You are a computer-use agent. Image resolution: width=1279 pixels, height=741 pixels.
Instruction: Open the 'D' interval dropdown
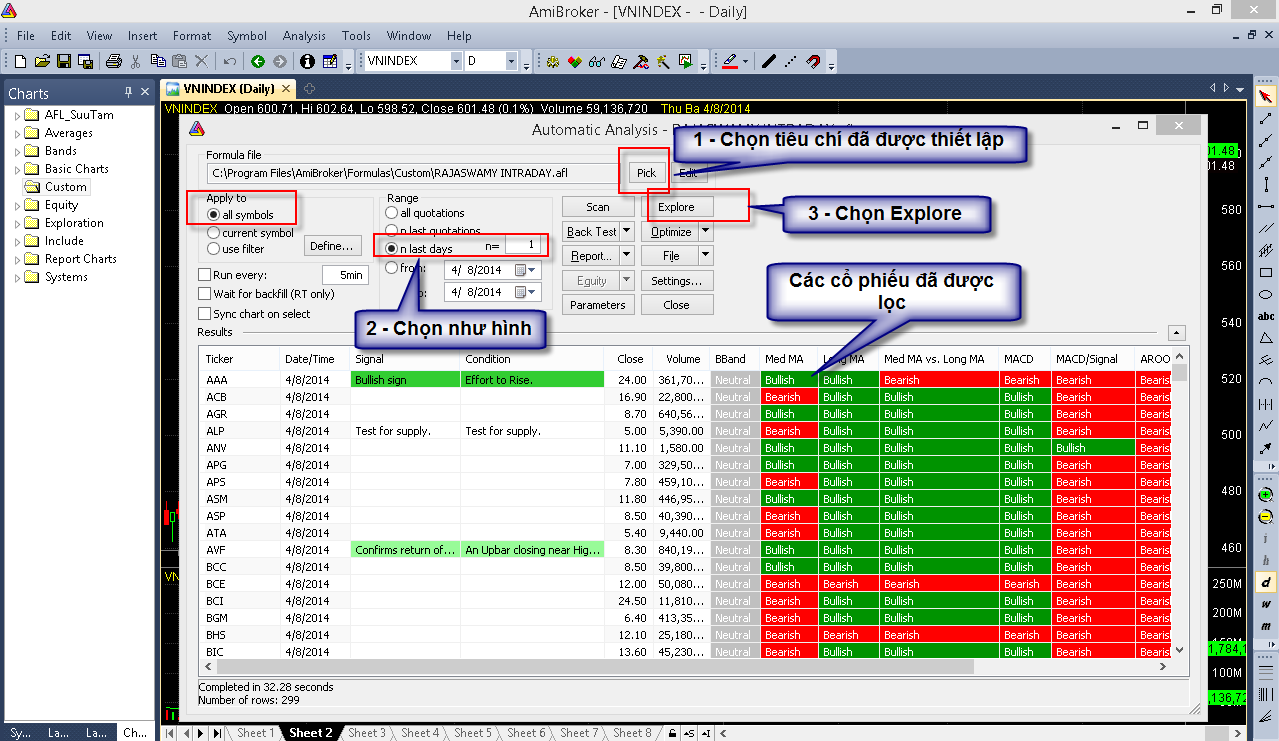coord(511,61)
